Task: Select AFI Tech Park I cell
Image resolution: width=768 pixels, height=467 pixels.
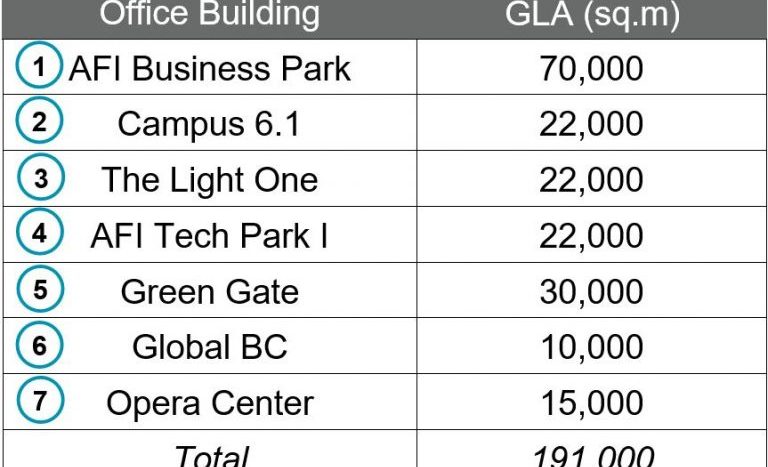Action: click(x=209, y=236)
